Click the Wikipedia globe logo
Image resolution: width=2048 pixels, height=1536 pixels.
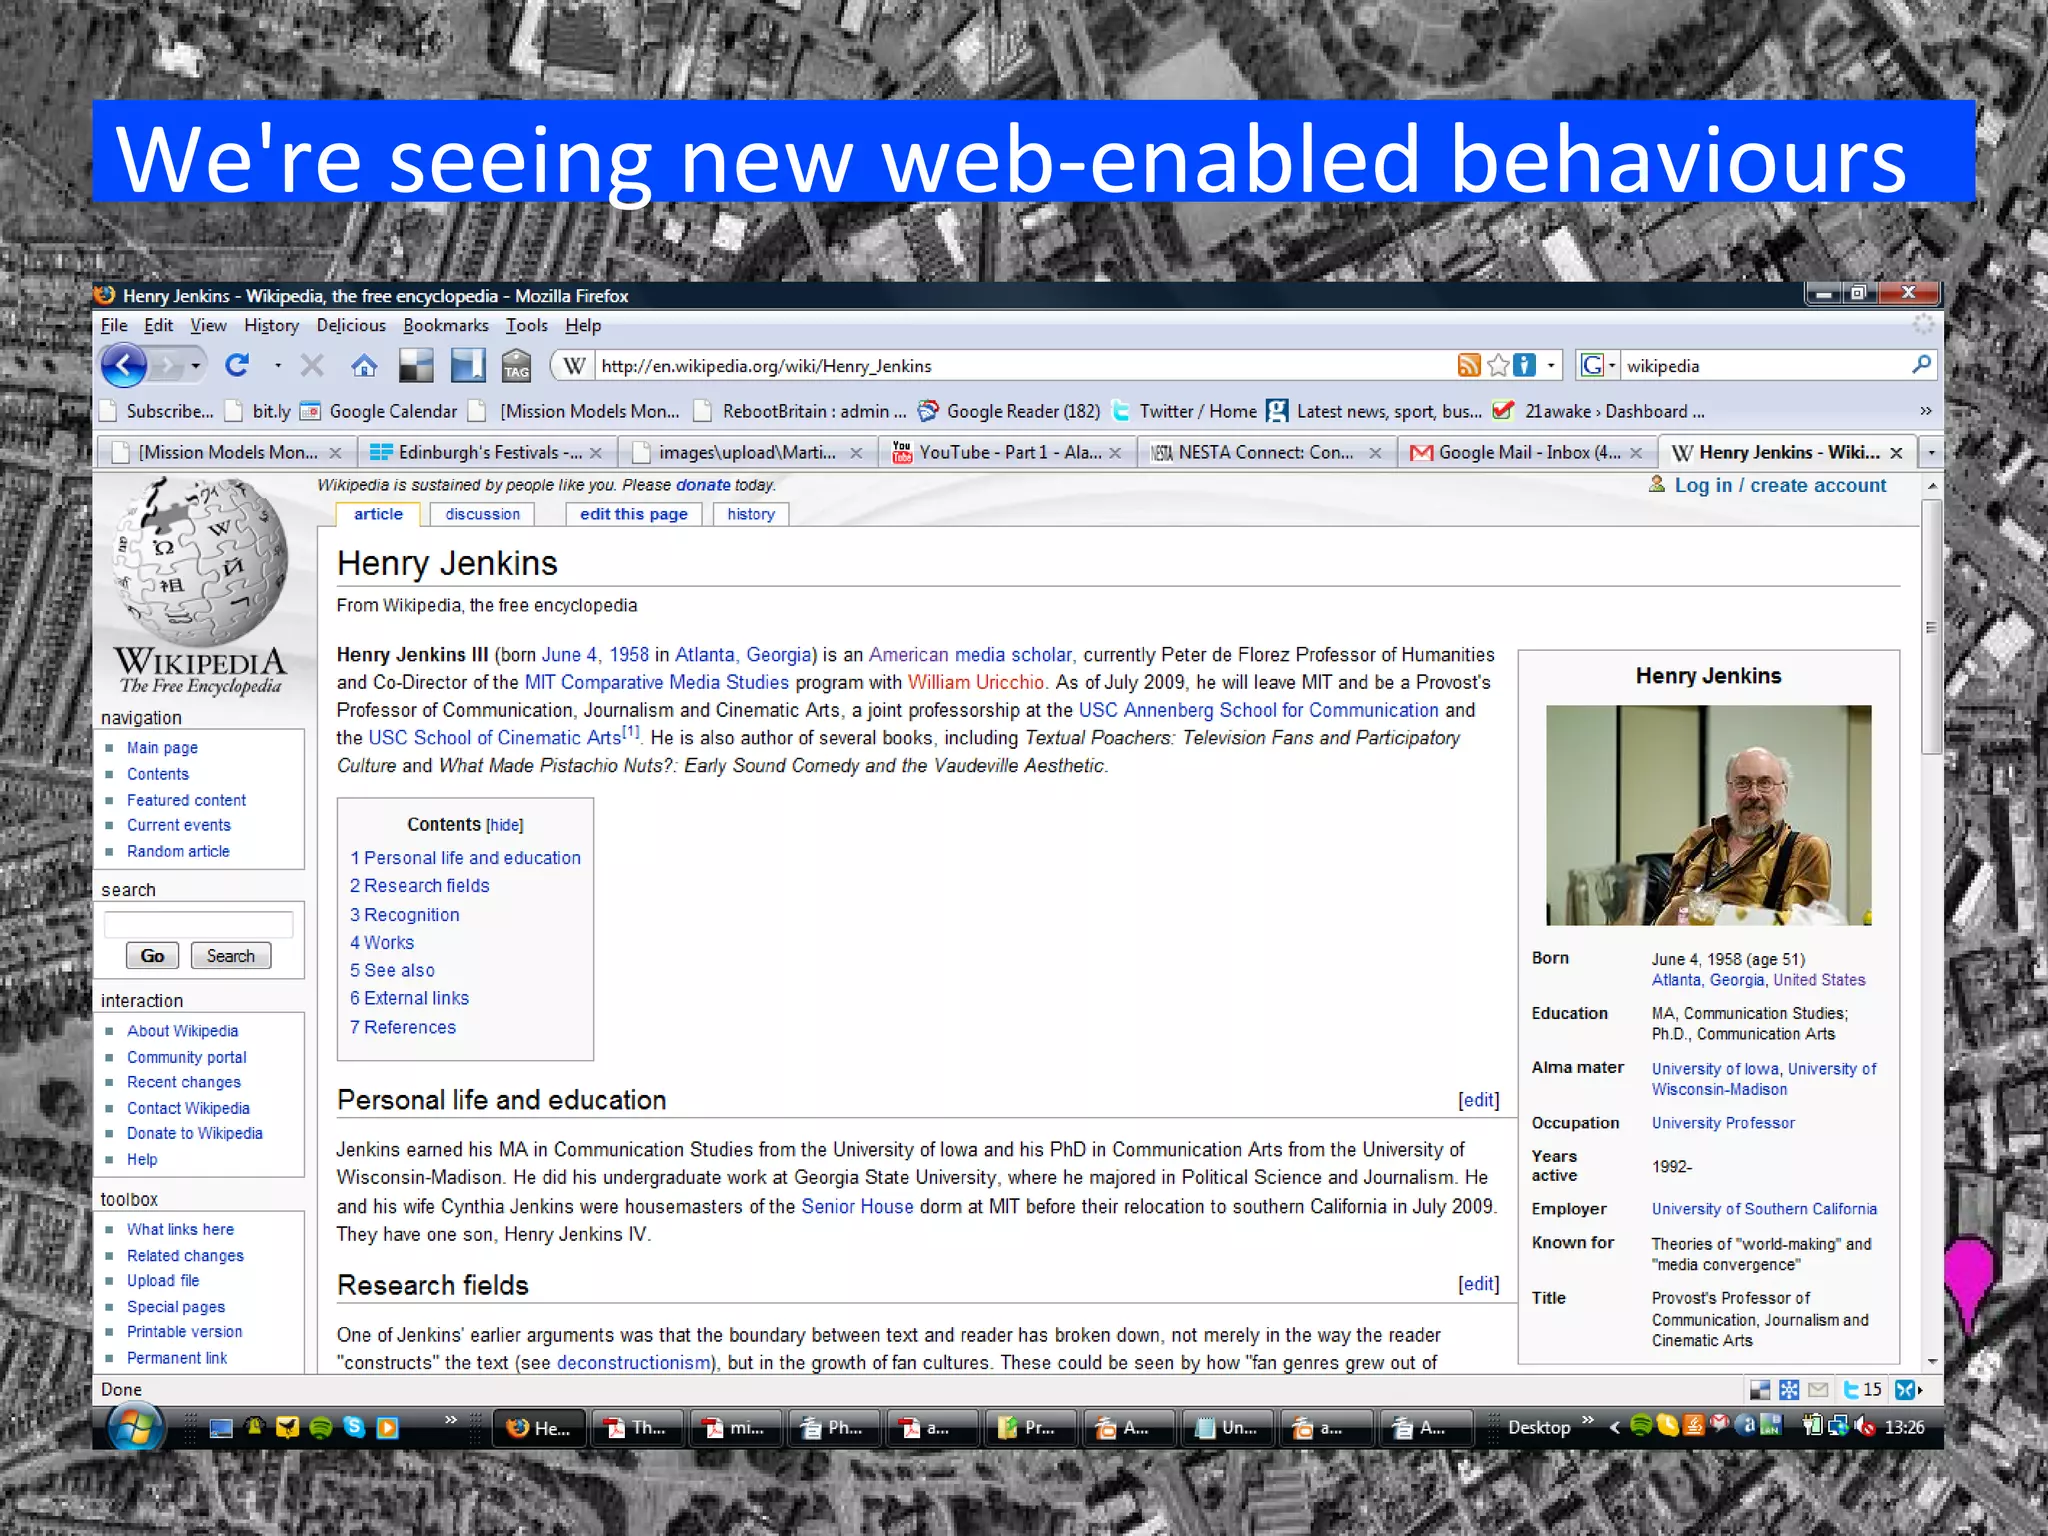pyautogui.click(x=200, y=585)
